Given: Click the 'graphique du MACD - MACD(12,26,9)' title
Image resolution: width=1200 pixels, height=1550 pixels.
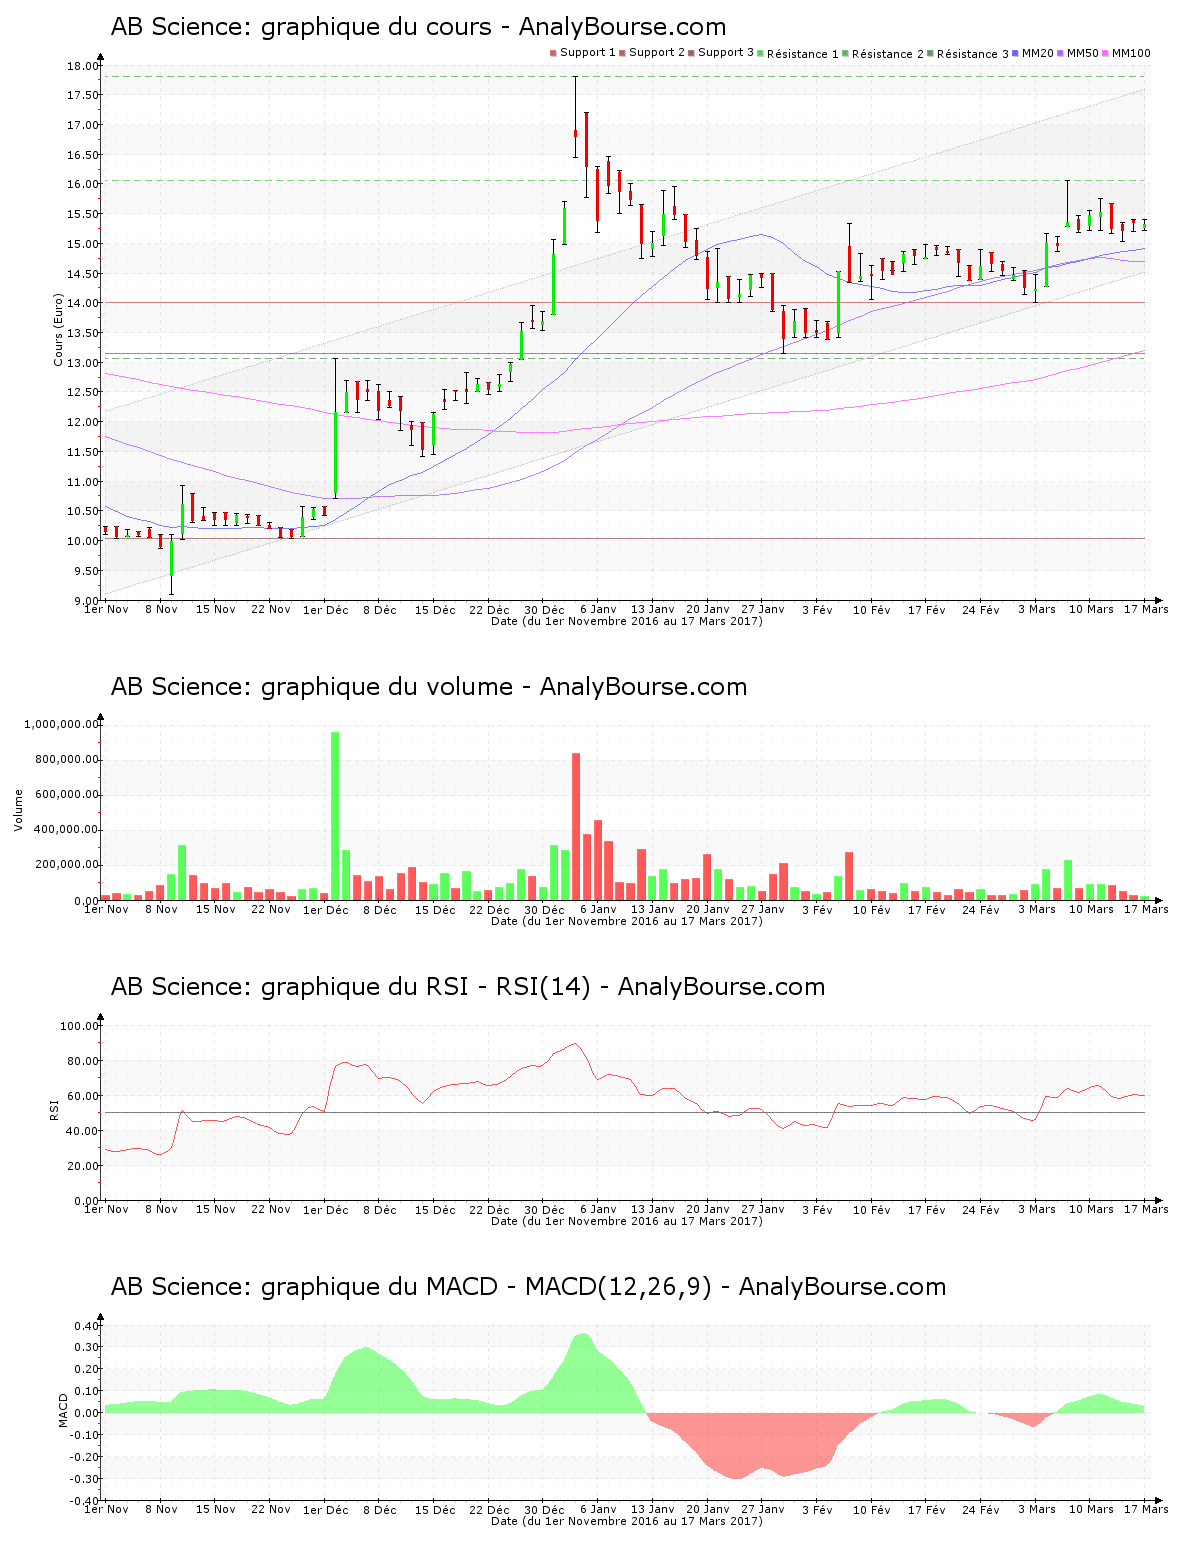Looking at the screenshot, I should (x=528, y=1287).
